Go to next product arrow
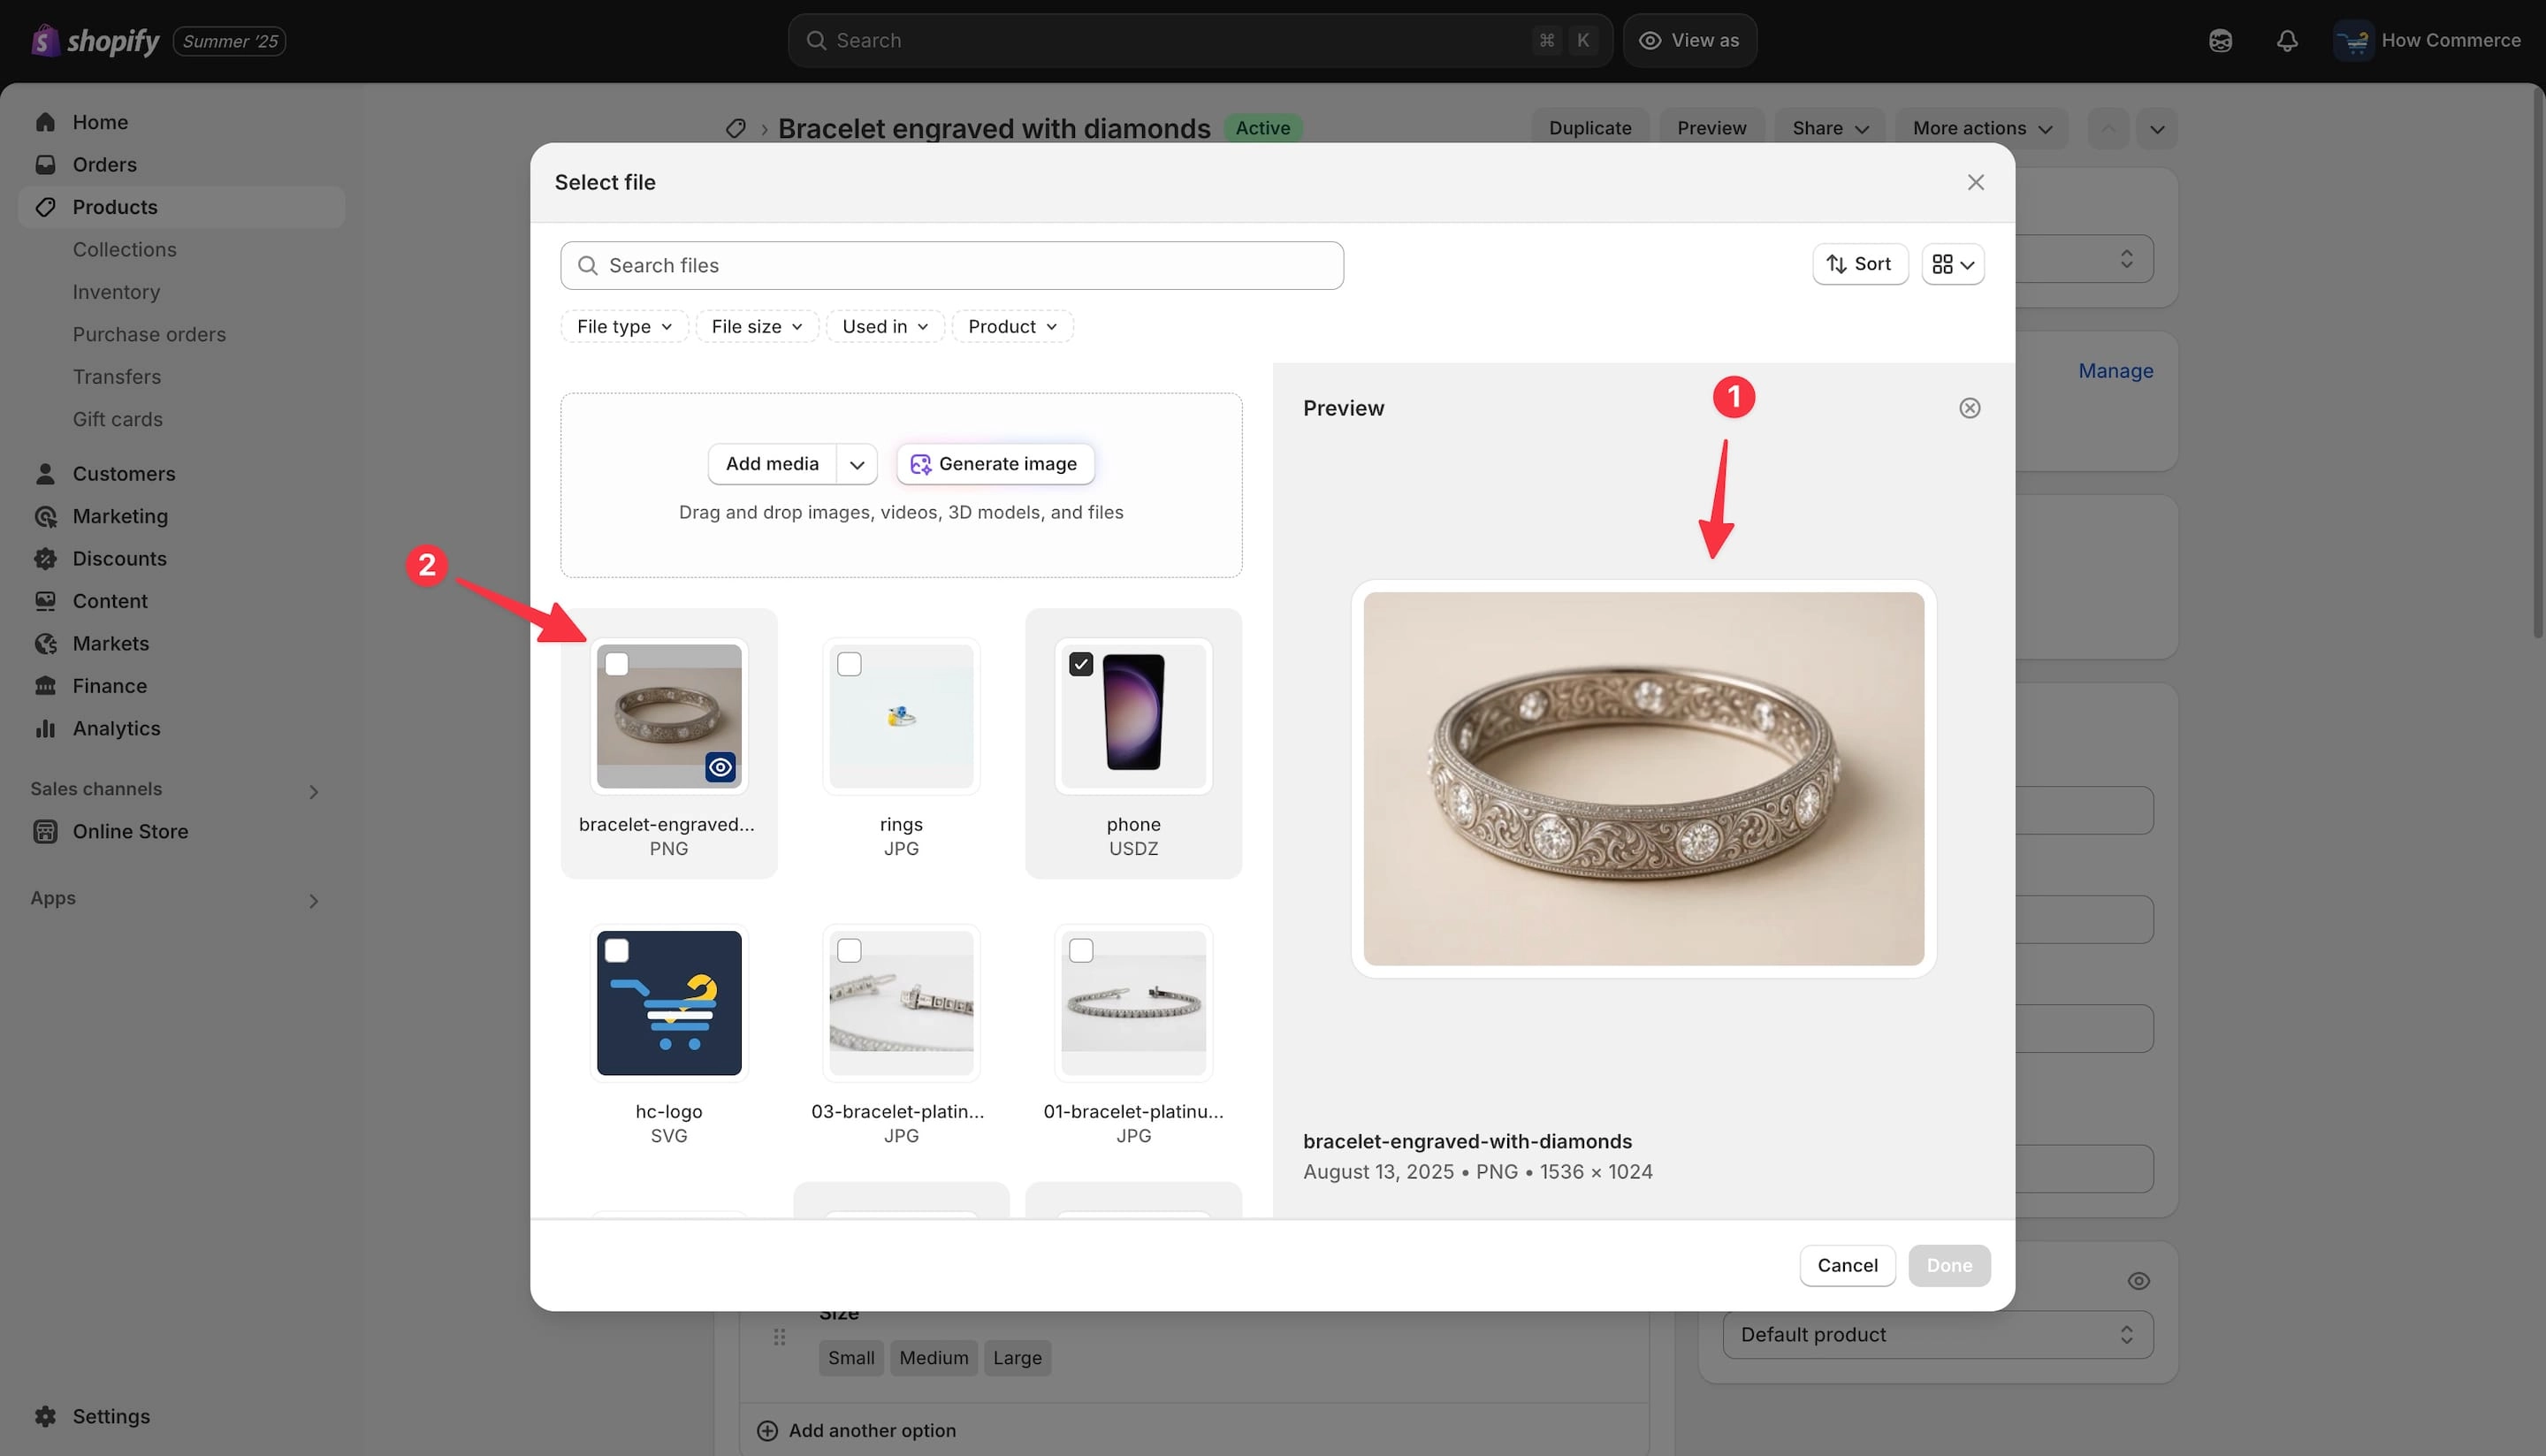 [2157, 129]
